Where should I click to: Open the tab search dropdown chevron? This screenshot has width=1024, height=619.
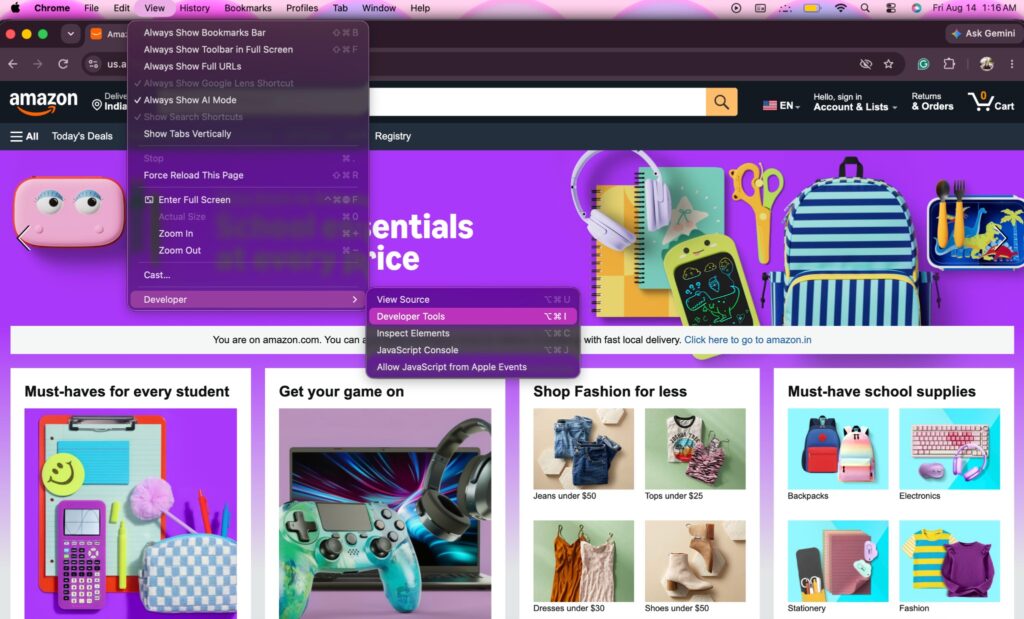coord(70,34)
